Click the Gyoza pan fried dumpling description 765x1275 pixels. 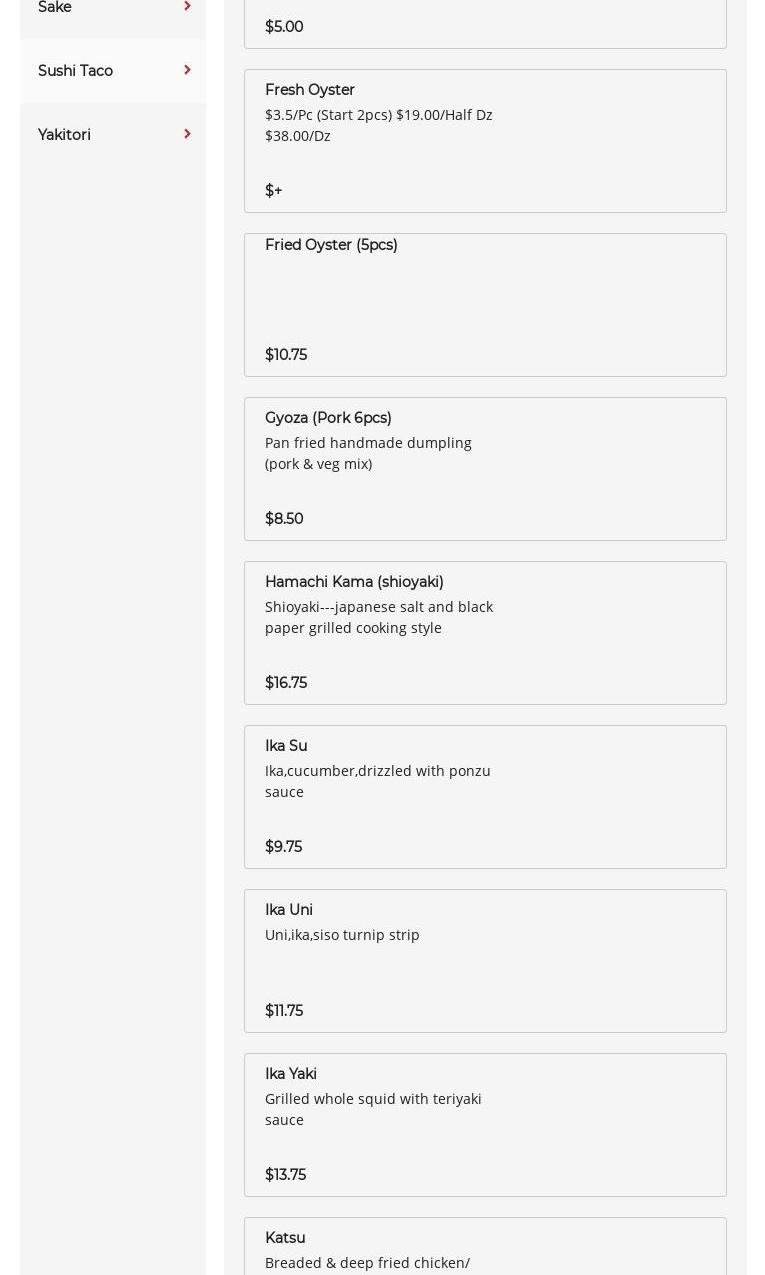(368, 453)
